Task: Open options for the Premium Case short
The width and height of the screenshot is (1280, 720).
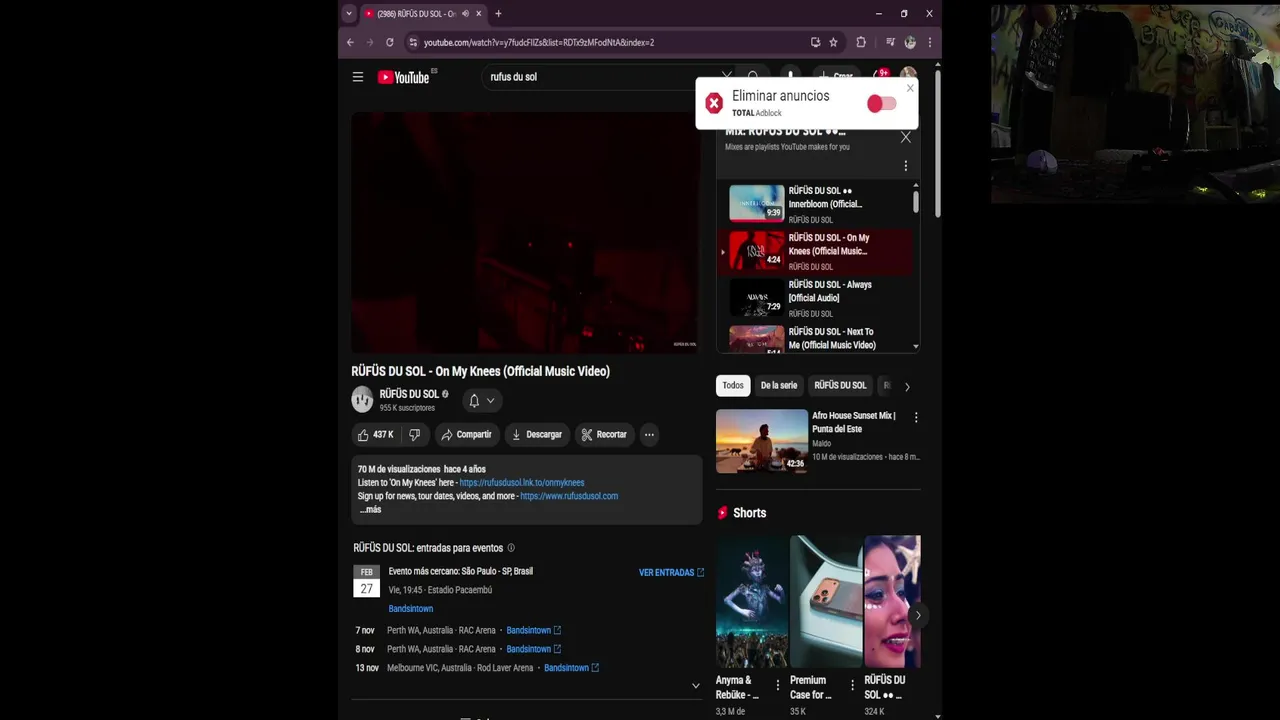Action: point(852,686)
